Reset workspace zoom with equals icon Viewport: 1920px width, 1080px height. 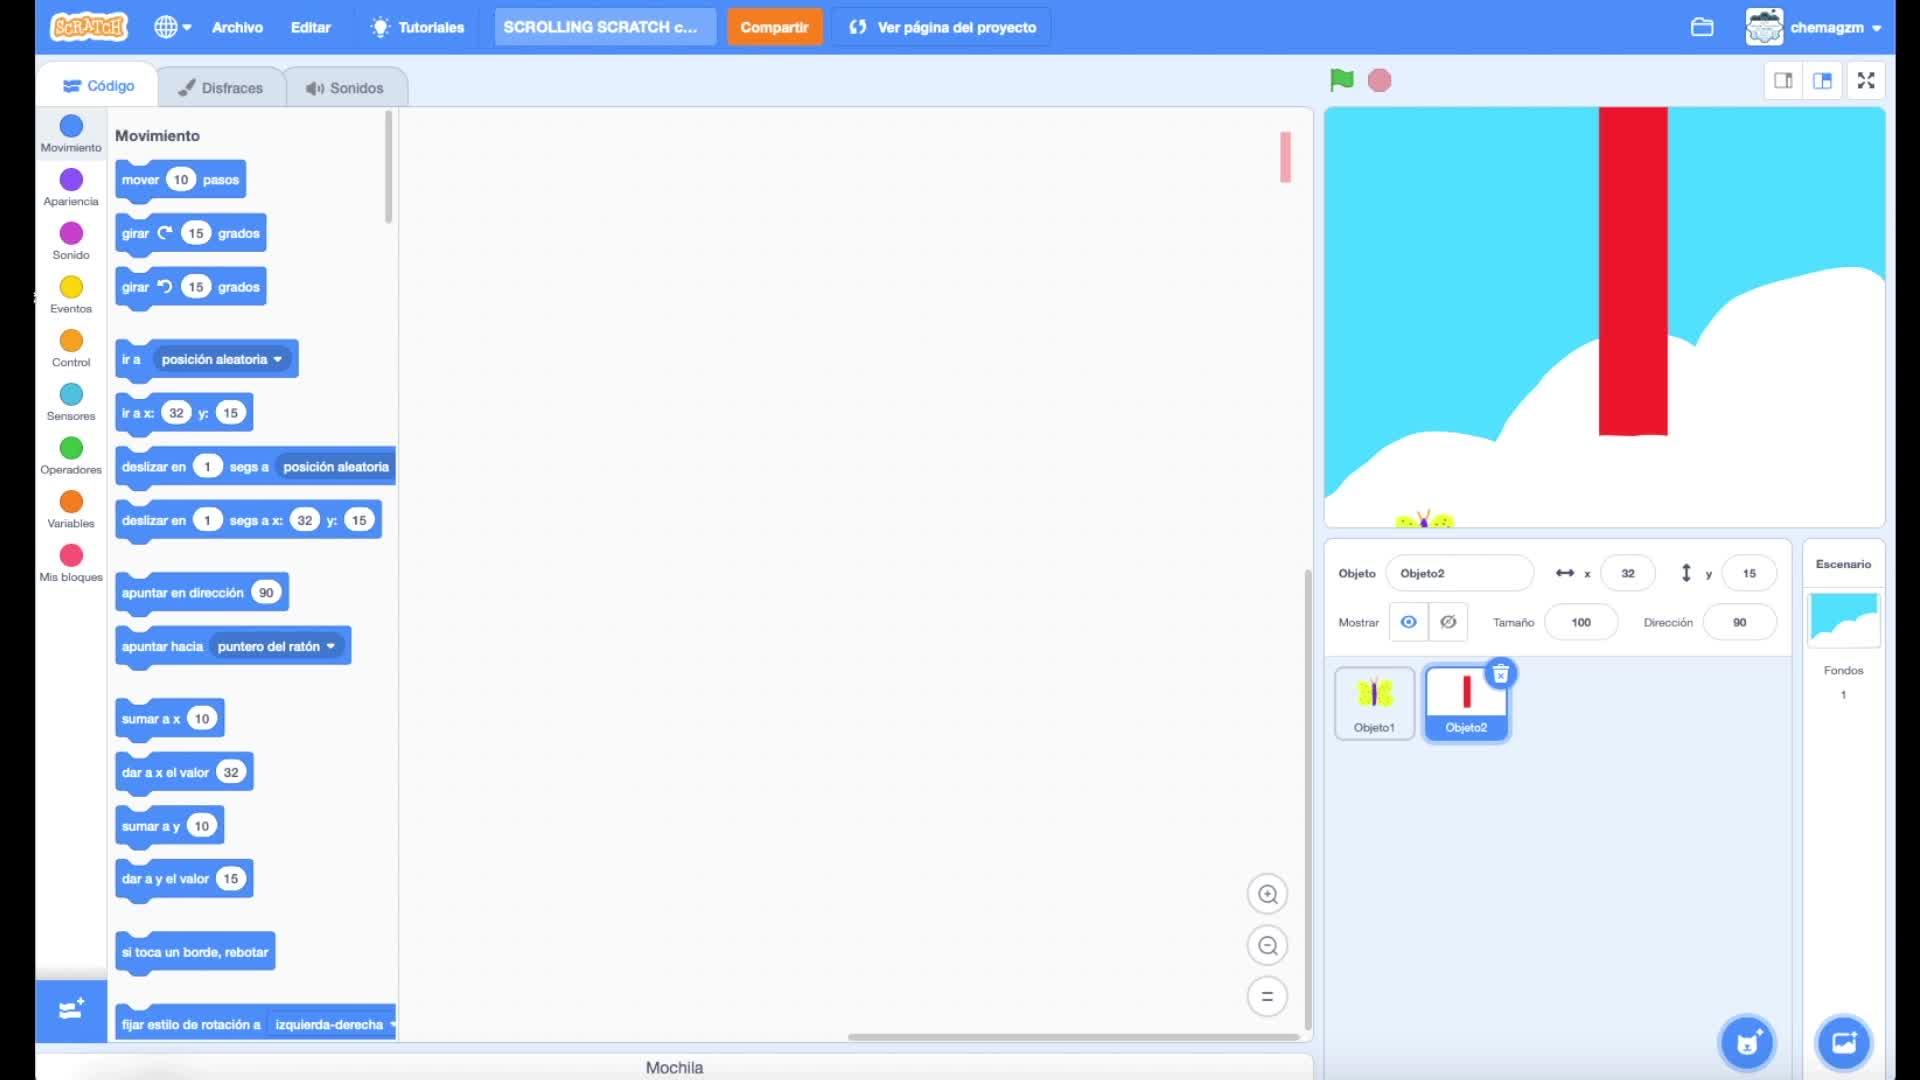pyautogui.click(x=1267, y=996)
